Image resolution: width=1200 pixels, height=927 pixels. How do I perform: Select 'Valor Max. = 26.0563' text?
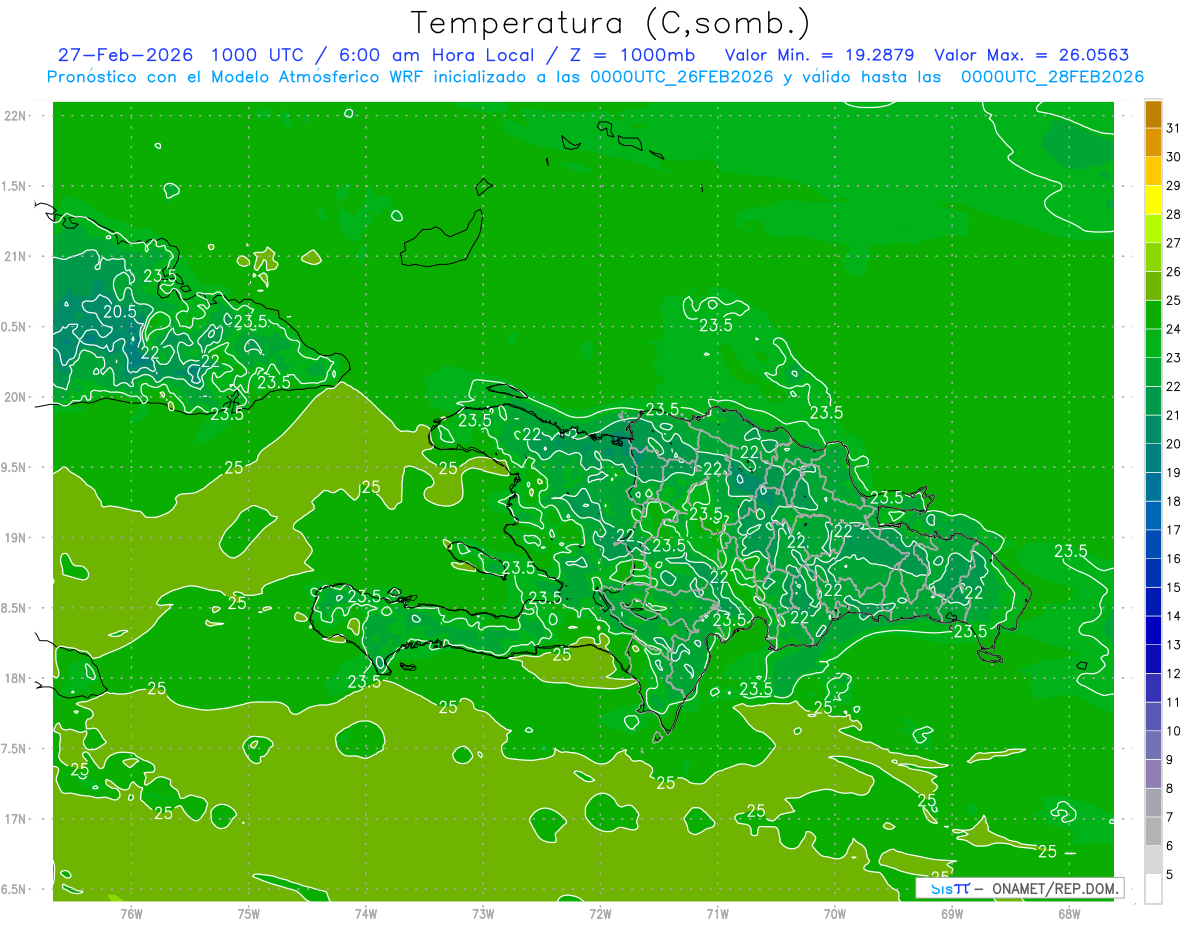click(x=1032, y=55)
